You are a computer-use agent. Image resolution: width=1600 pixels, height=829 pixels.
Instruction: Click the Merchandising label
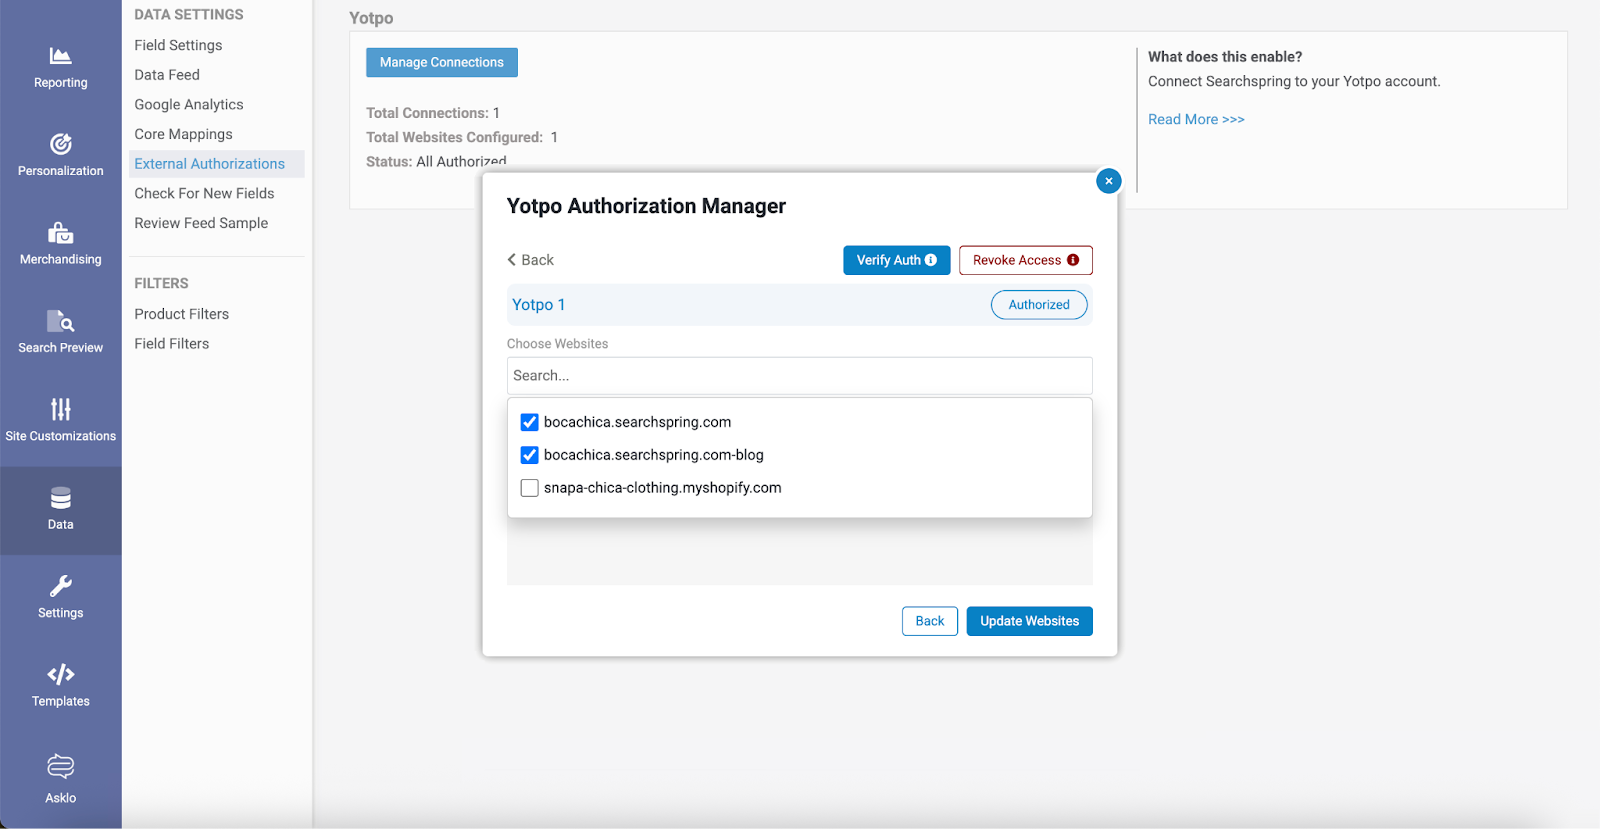tap(60, 259)
